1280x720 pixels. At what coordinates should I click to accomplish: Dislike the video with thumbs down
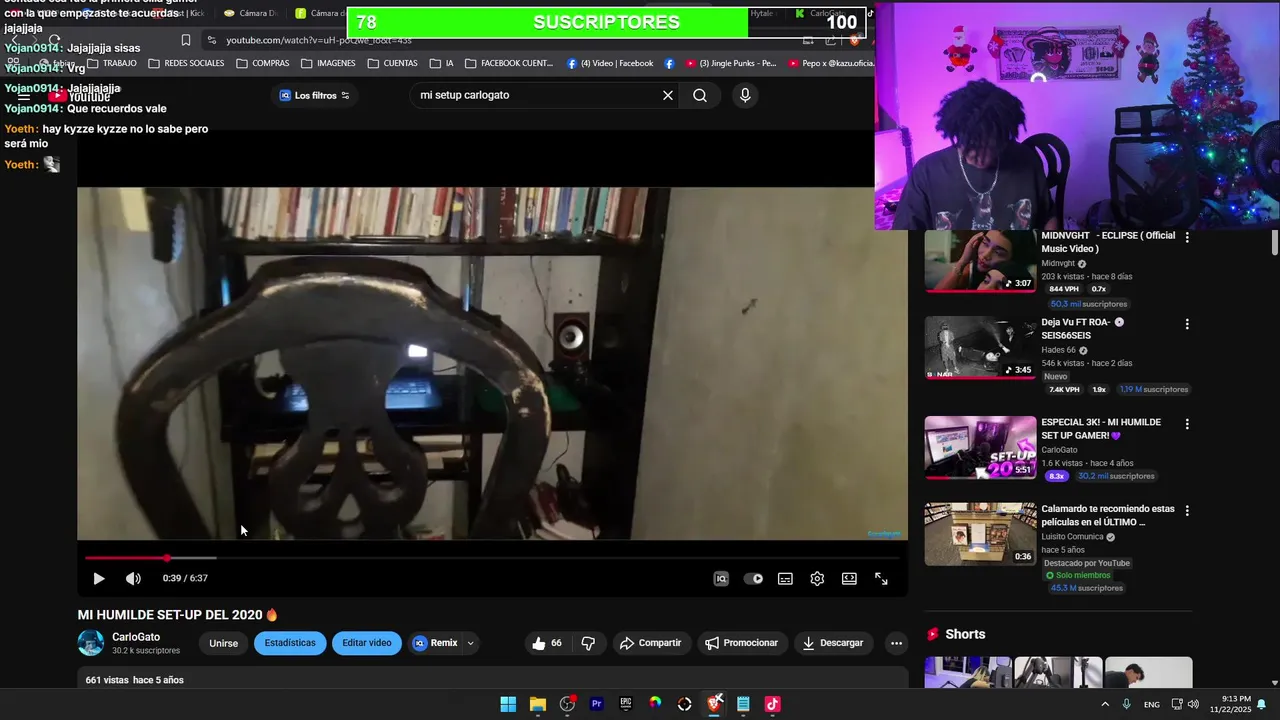tap(588, 643)
